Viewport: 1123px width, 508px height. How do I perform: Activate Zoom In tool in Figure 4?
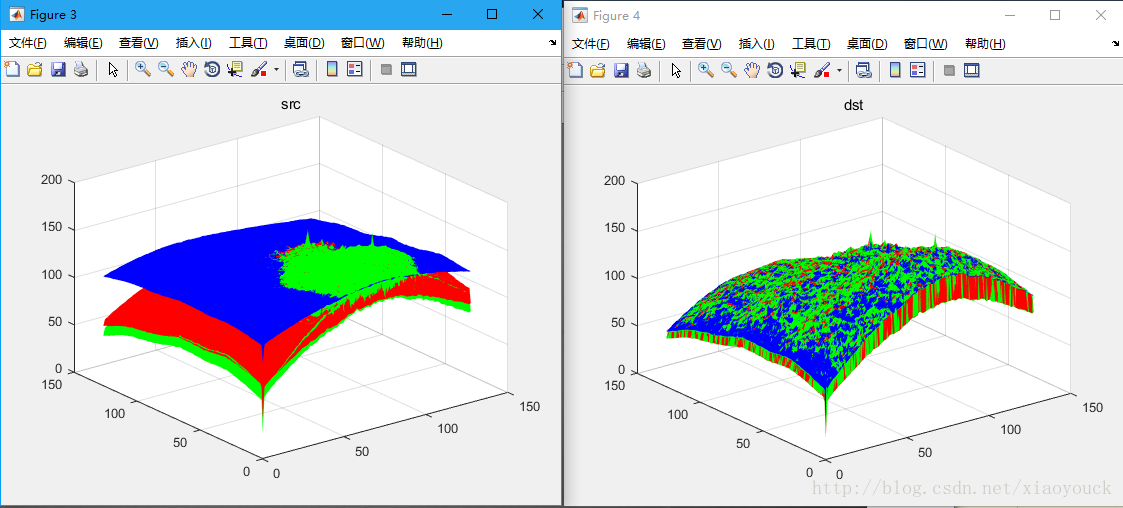click(x=706, y=70)
